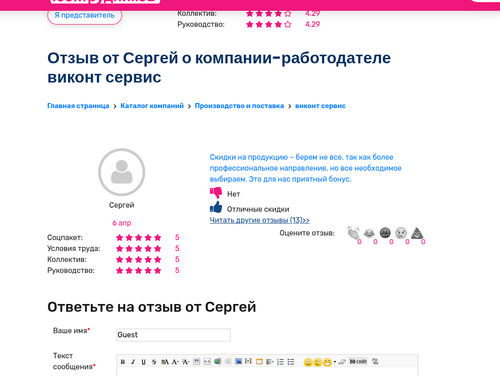Open the 'виконт сервис' breadcrumb link
Image resolution: width=500 pixels, height=376 pixels.
[x=320, y=106]
